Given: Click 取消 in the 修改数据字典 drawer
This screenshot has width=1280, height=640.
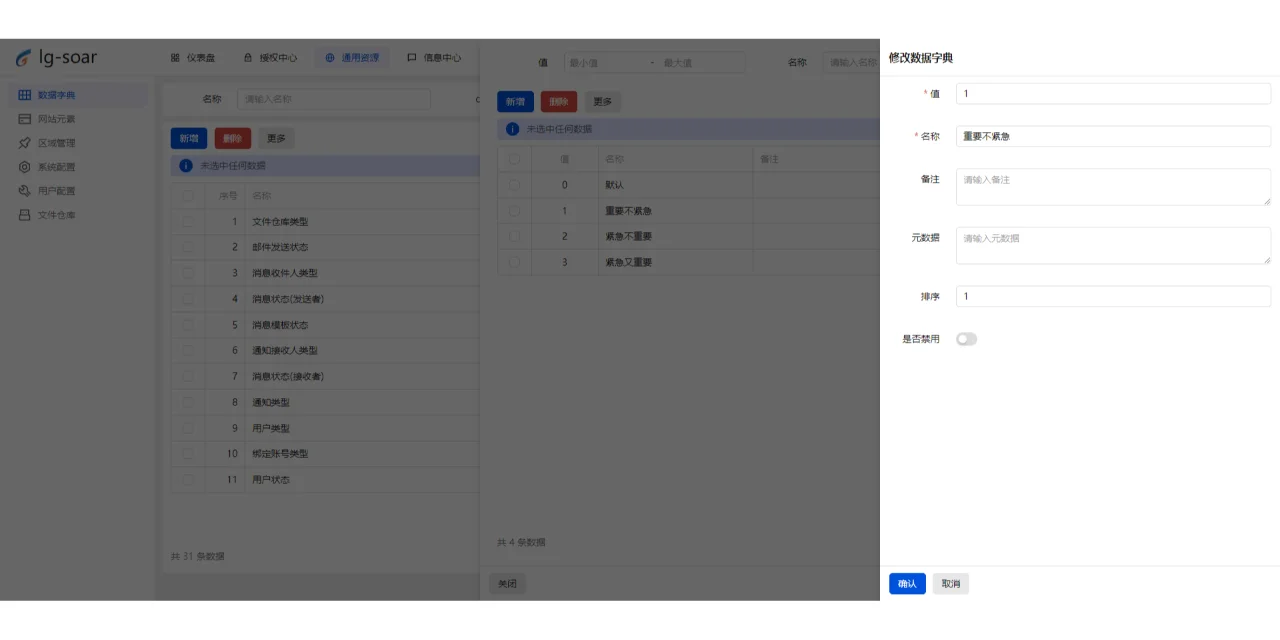Looking at the screenshot, I should click(951, 584).
